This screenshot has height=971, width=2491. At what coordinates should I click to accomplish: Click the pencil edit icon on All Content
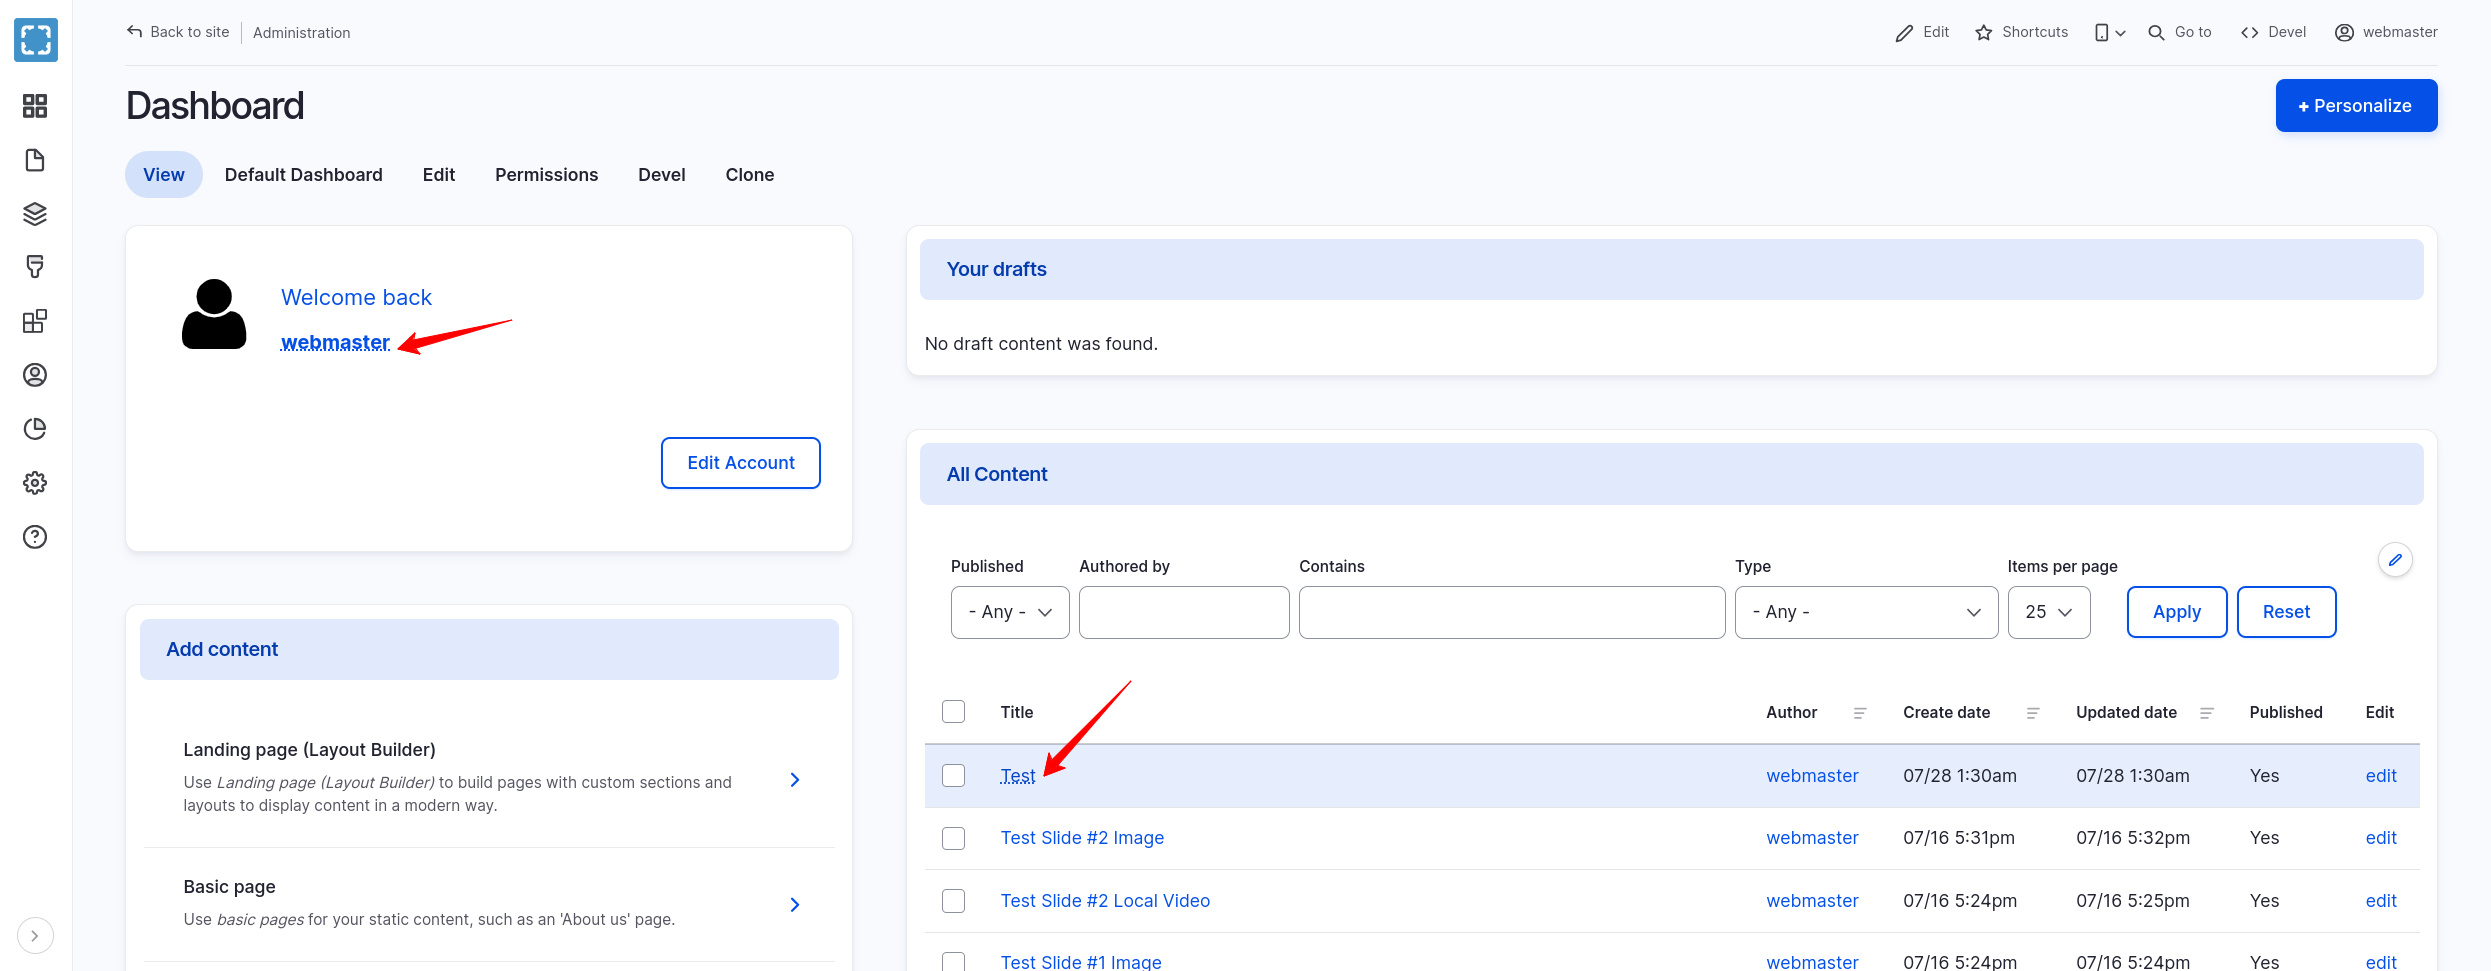[2395, 560]
